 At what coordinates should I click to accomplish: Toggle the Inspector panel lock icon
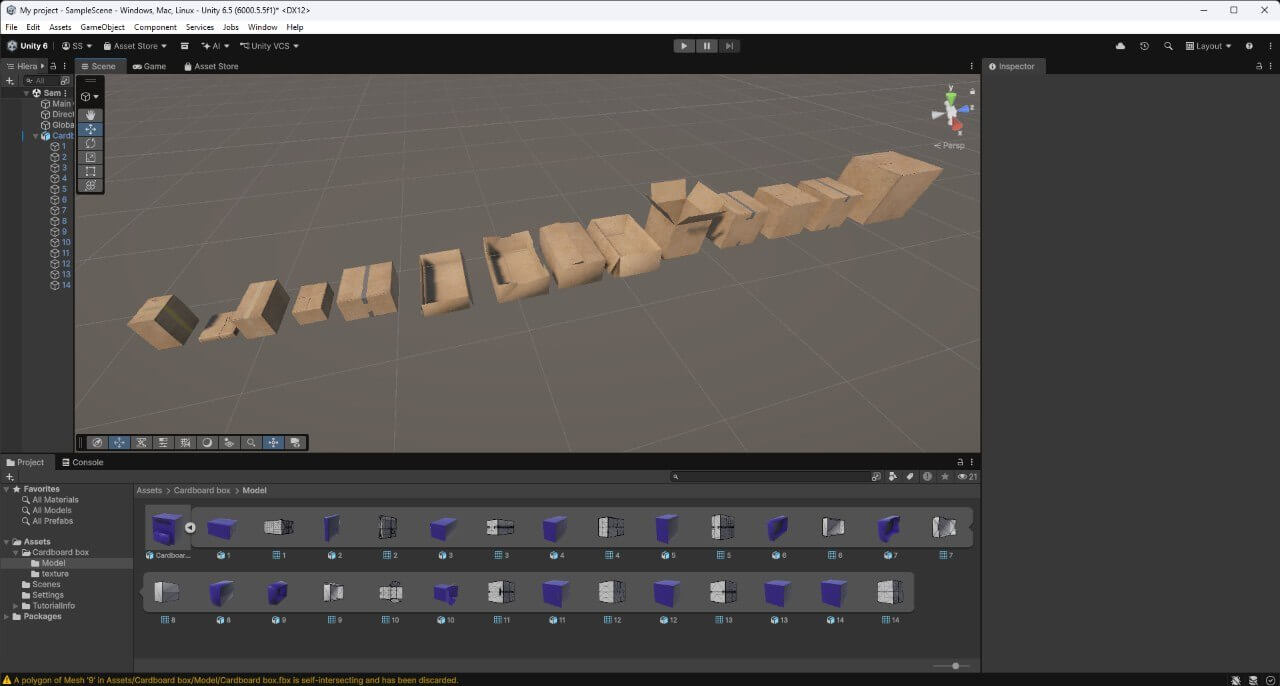click(x=1259, y=66)
